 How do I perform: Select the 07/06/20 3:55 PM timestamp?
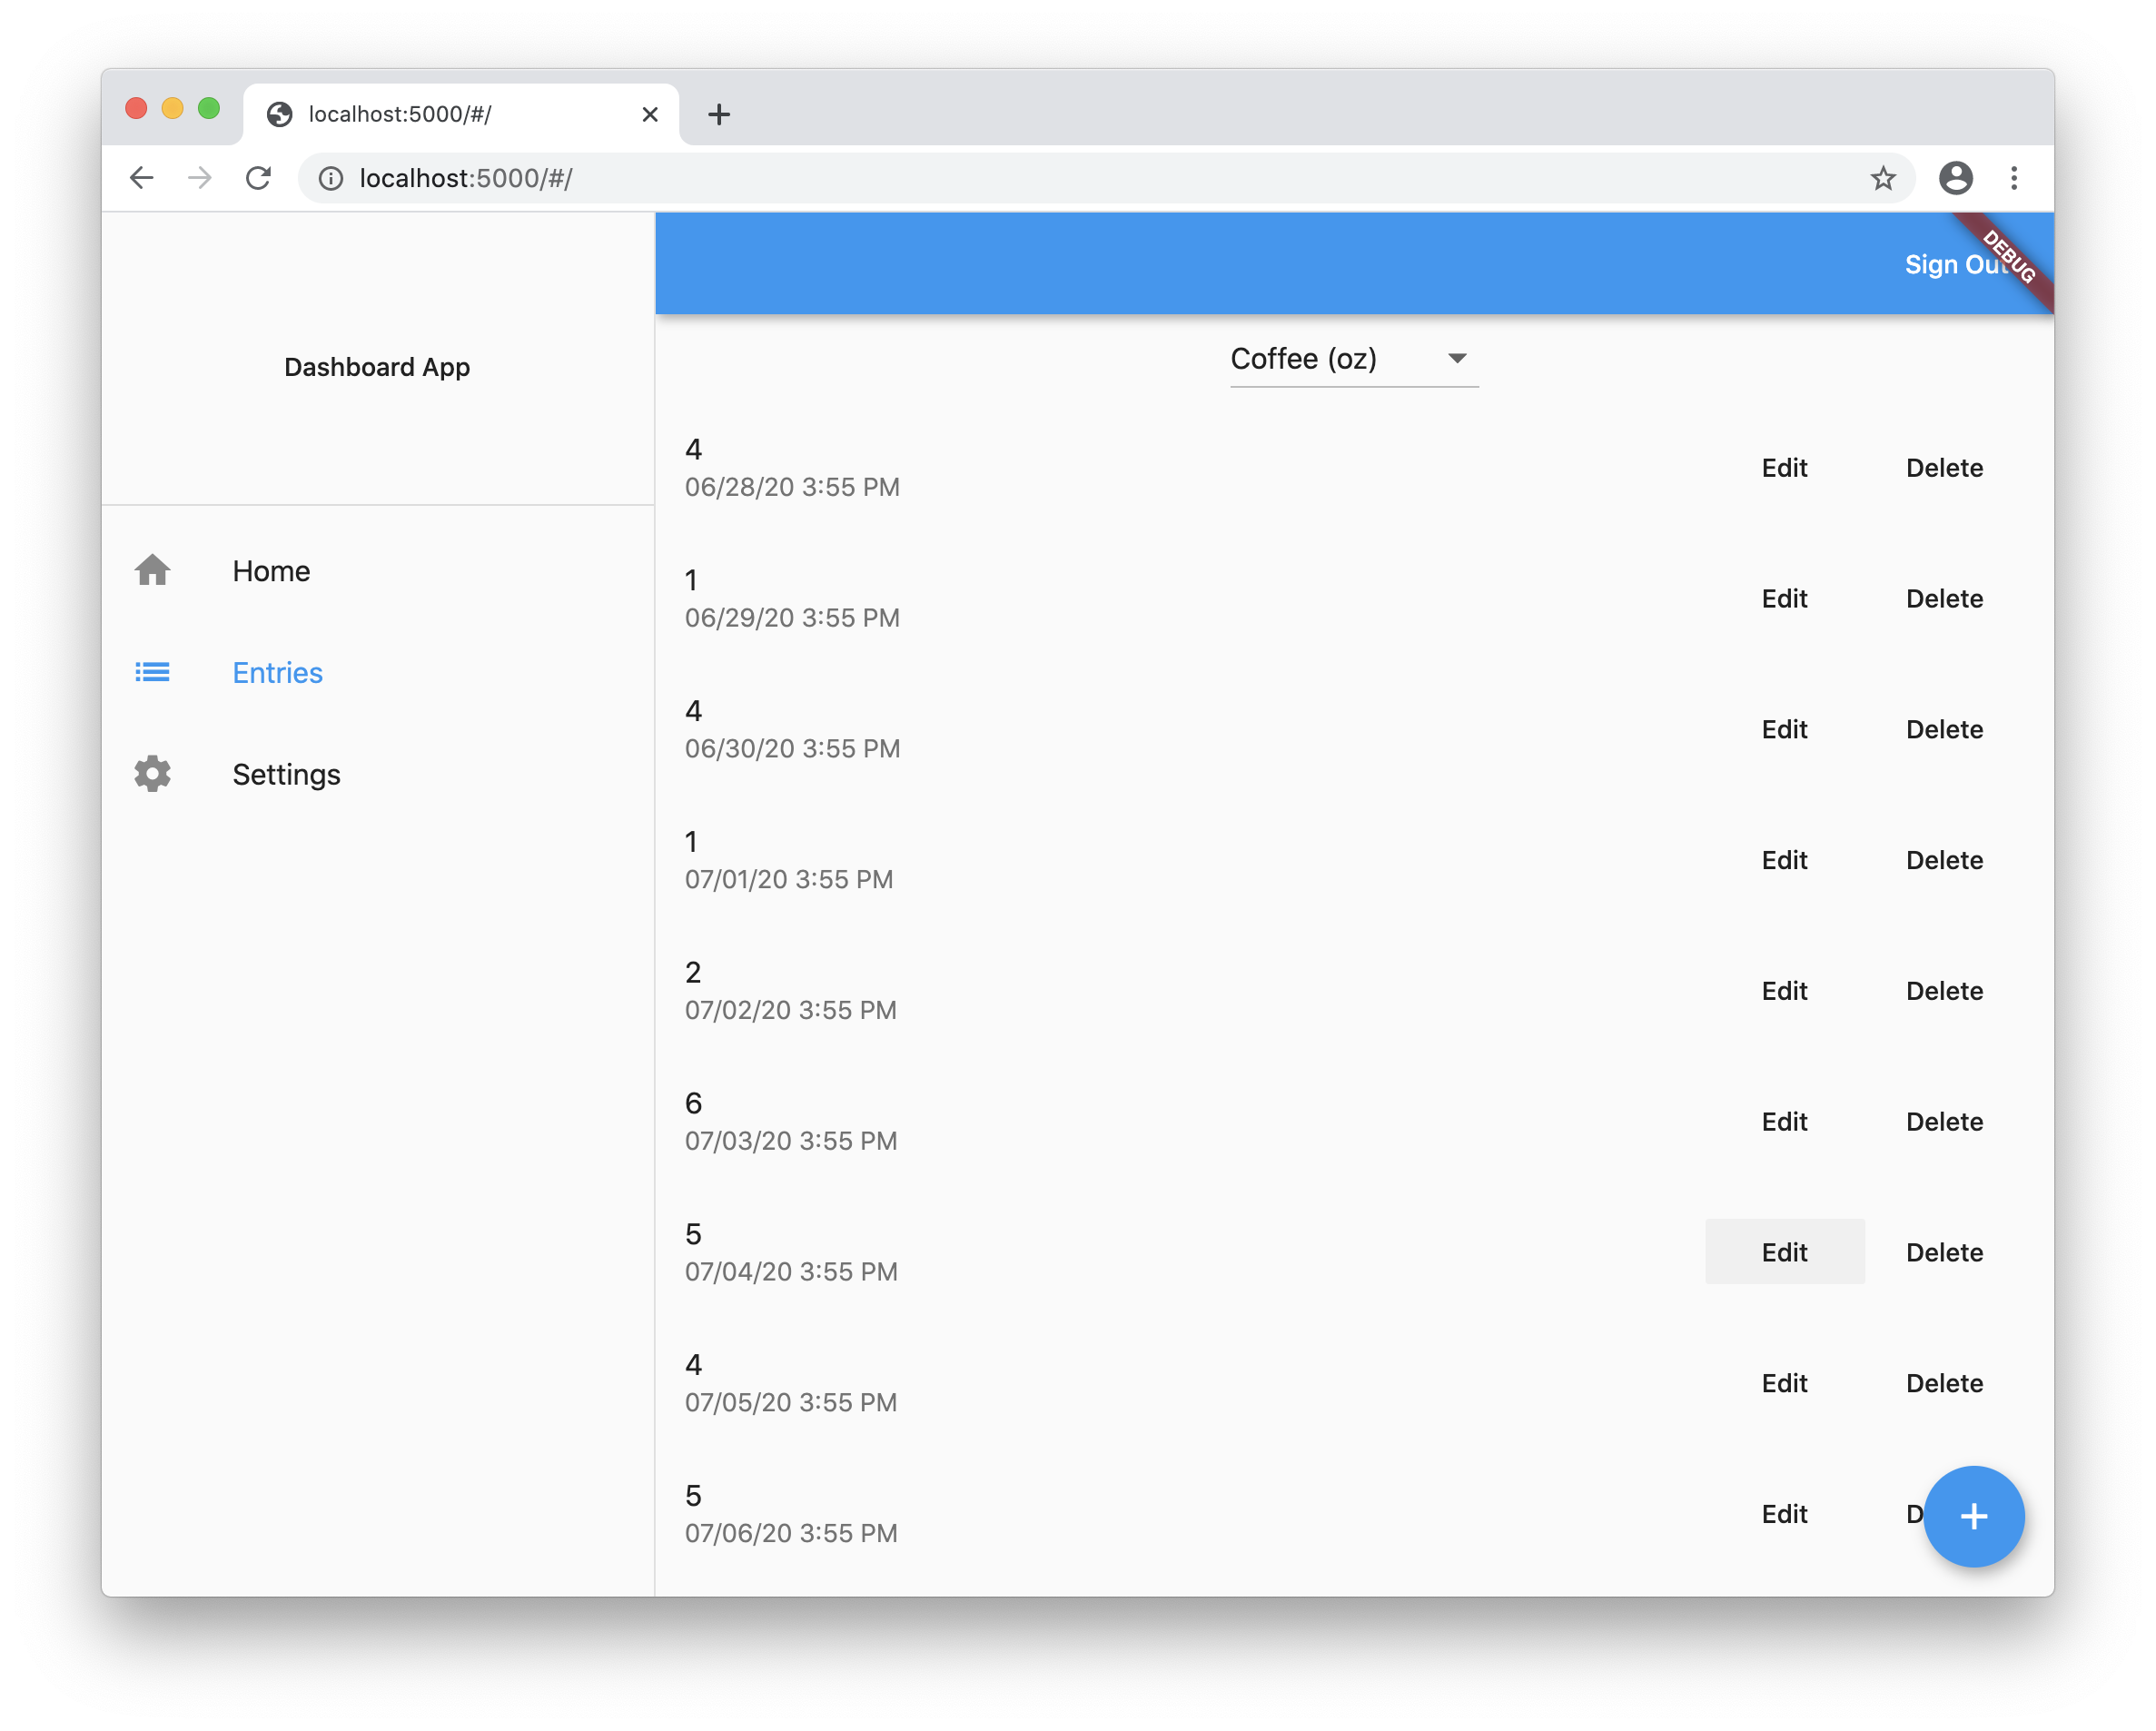pos(791,1533)
